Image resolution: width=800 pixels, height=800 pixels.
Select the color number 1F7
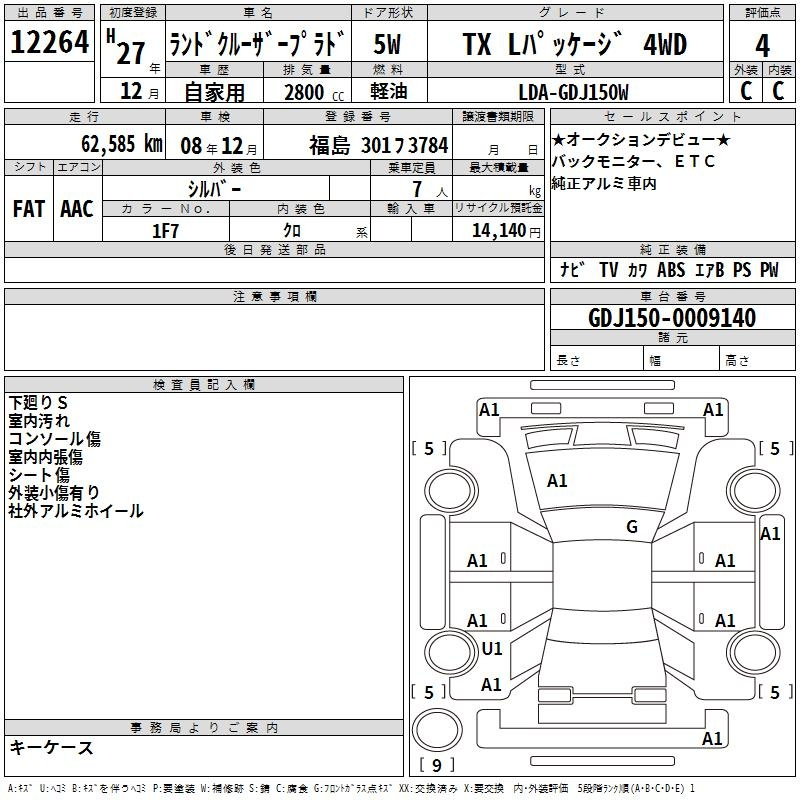coord(165,231)
